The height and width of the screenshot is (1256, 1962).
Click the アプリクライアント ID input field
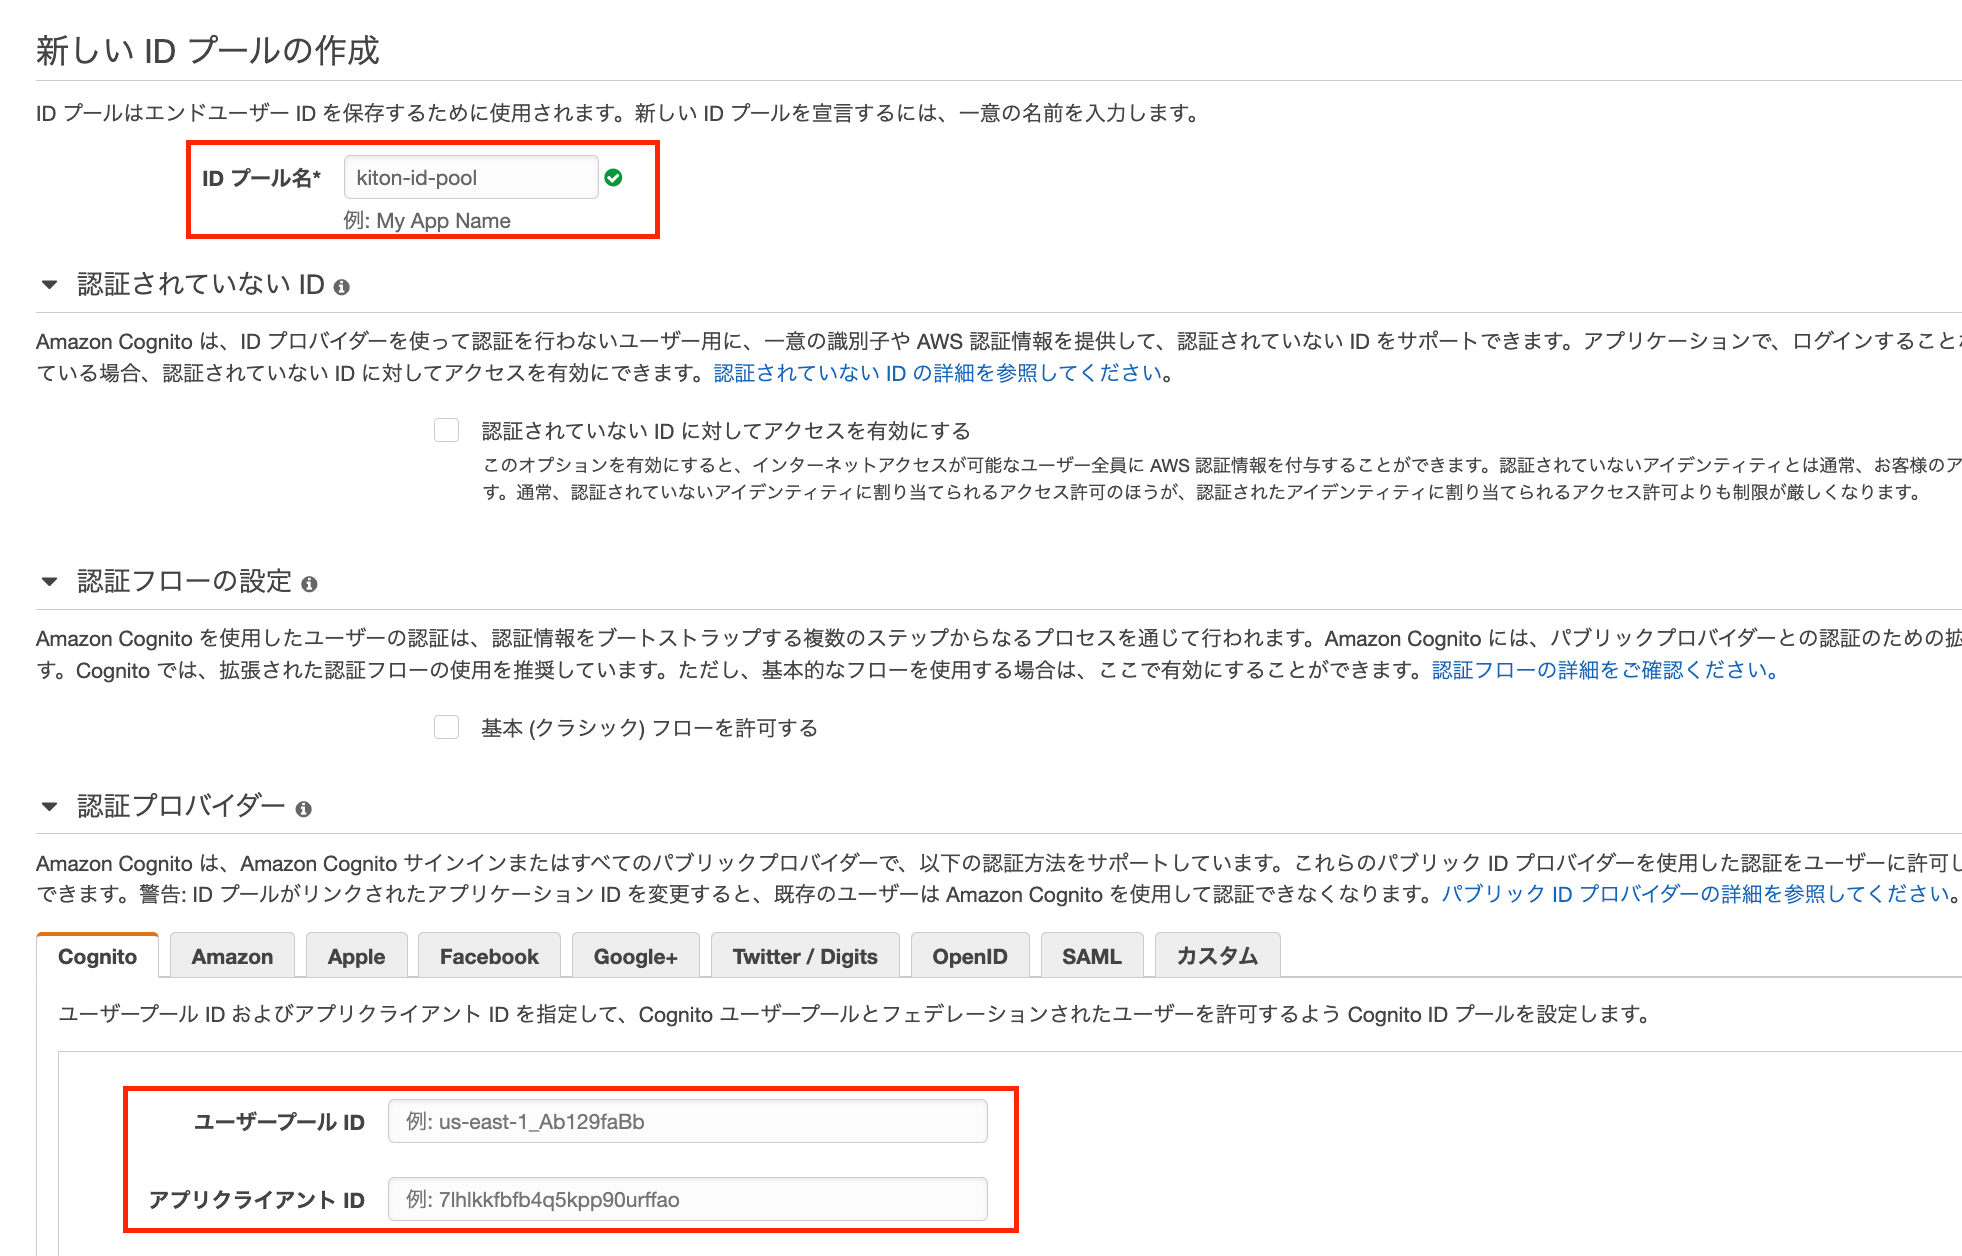[687, 1199]
